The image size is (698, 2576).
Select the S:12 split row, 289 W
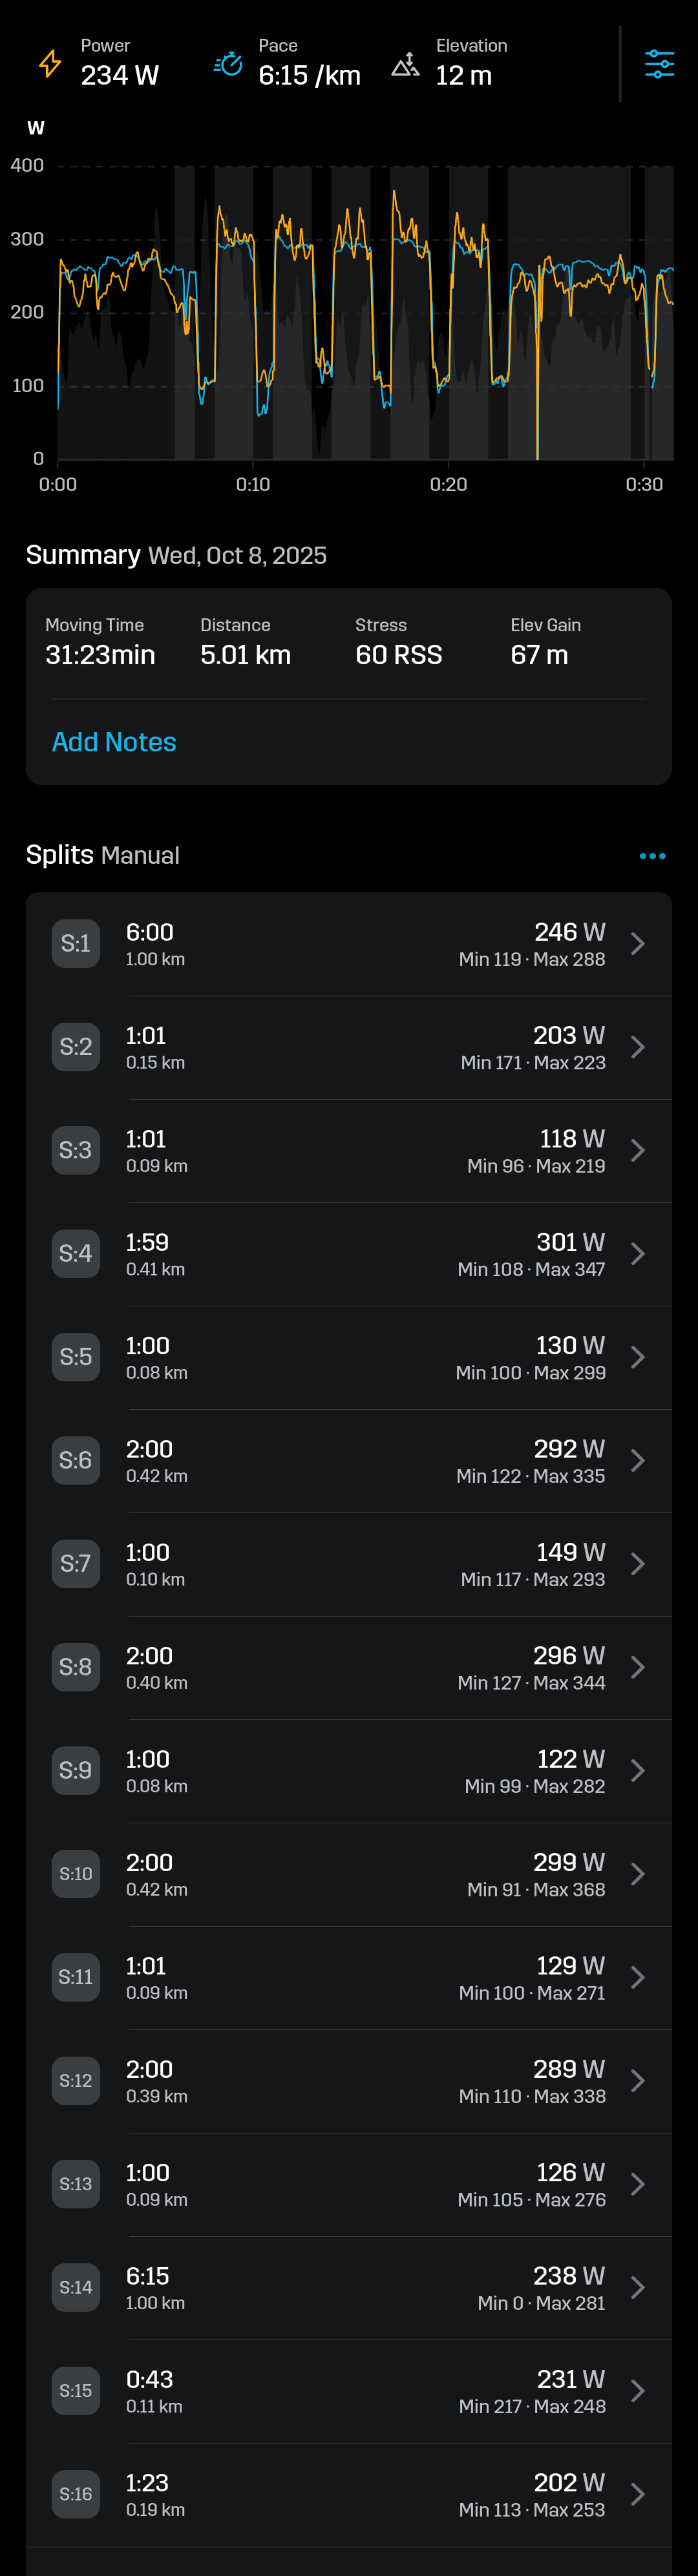click(x=349, y=2080)
